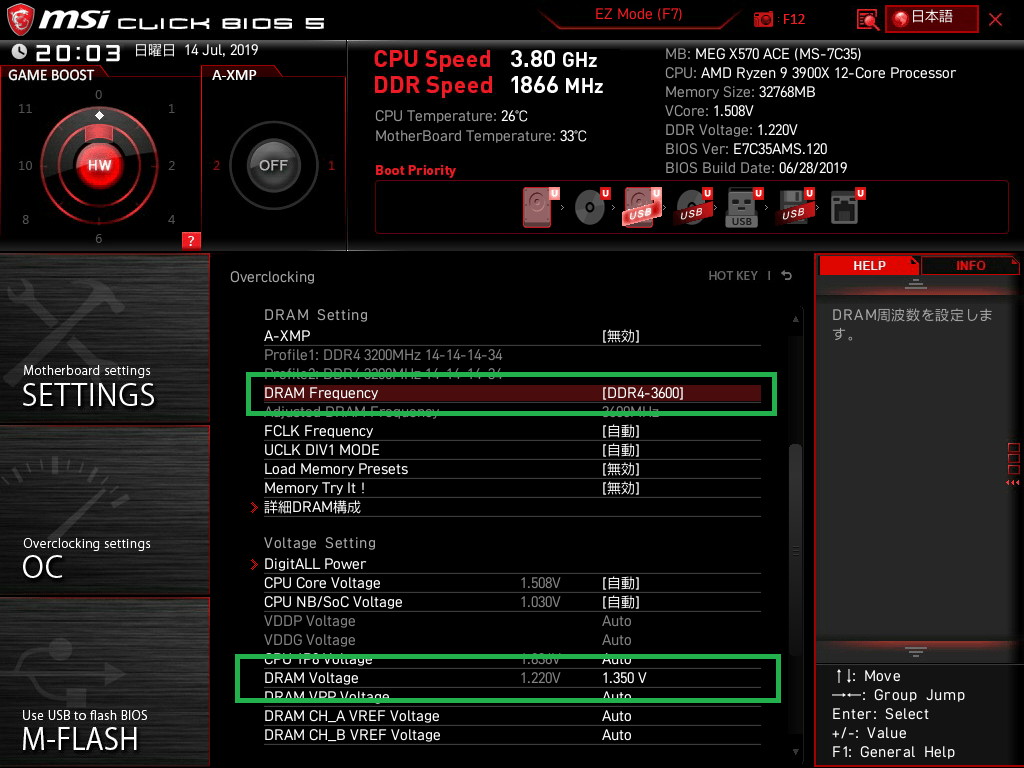Click the settings list scrollbar thumb

tap(795, 550)
